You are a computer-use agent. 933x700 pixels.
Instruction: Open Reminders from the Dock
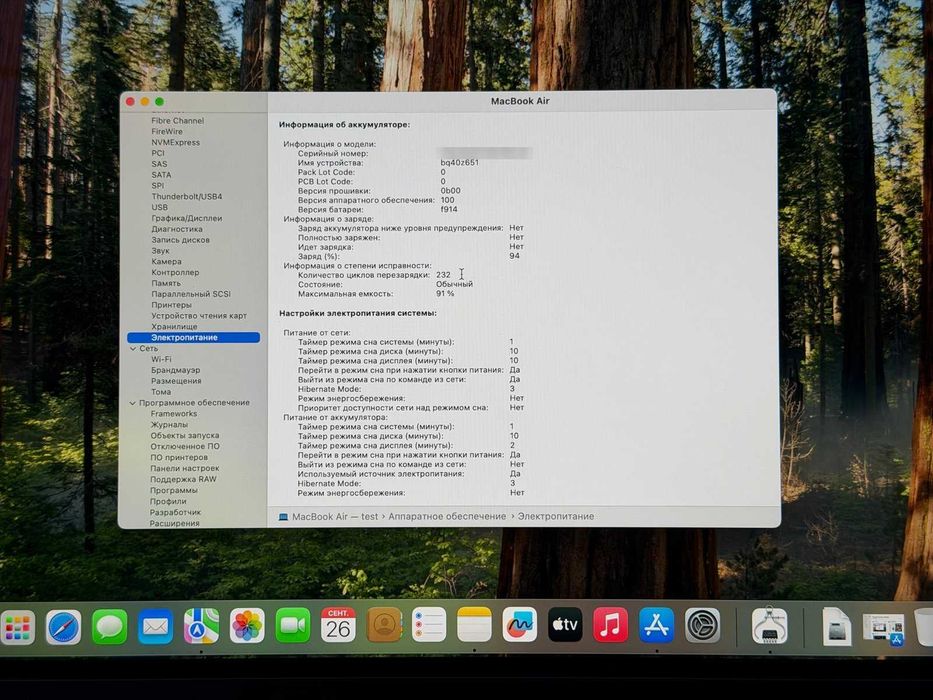tap(429, 625)
